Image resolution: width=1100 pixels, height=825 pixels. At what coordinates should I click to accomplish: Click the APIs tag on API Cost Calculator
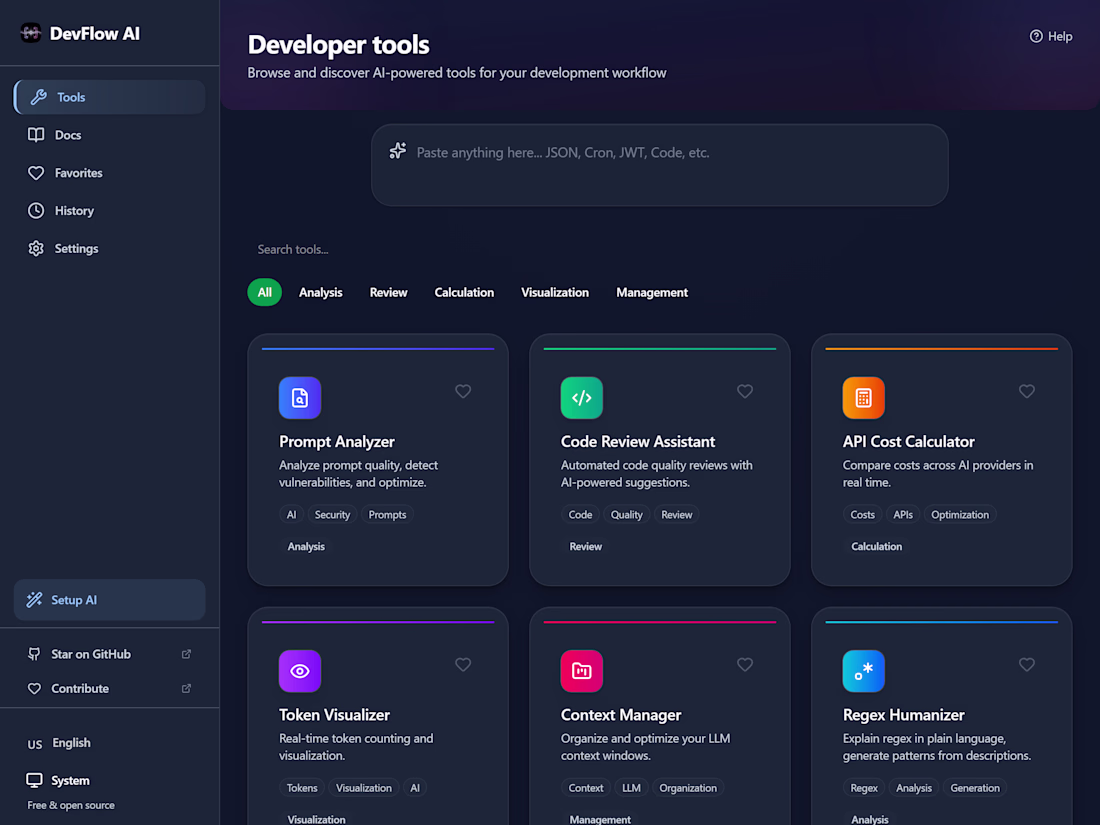903,515
